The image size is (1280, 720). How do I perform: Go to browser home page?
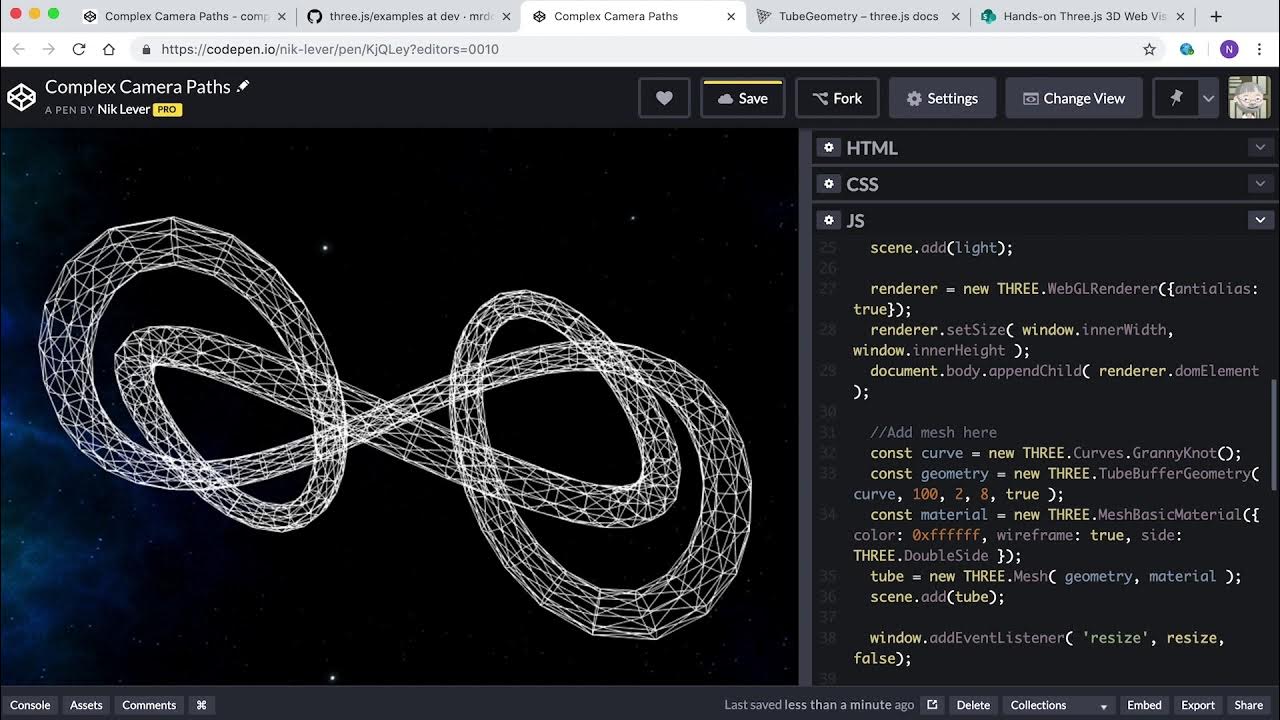pos(109,49)
